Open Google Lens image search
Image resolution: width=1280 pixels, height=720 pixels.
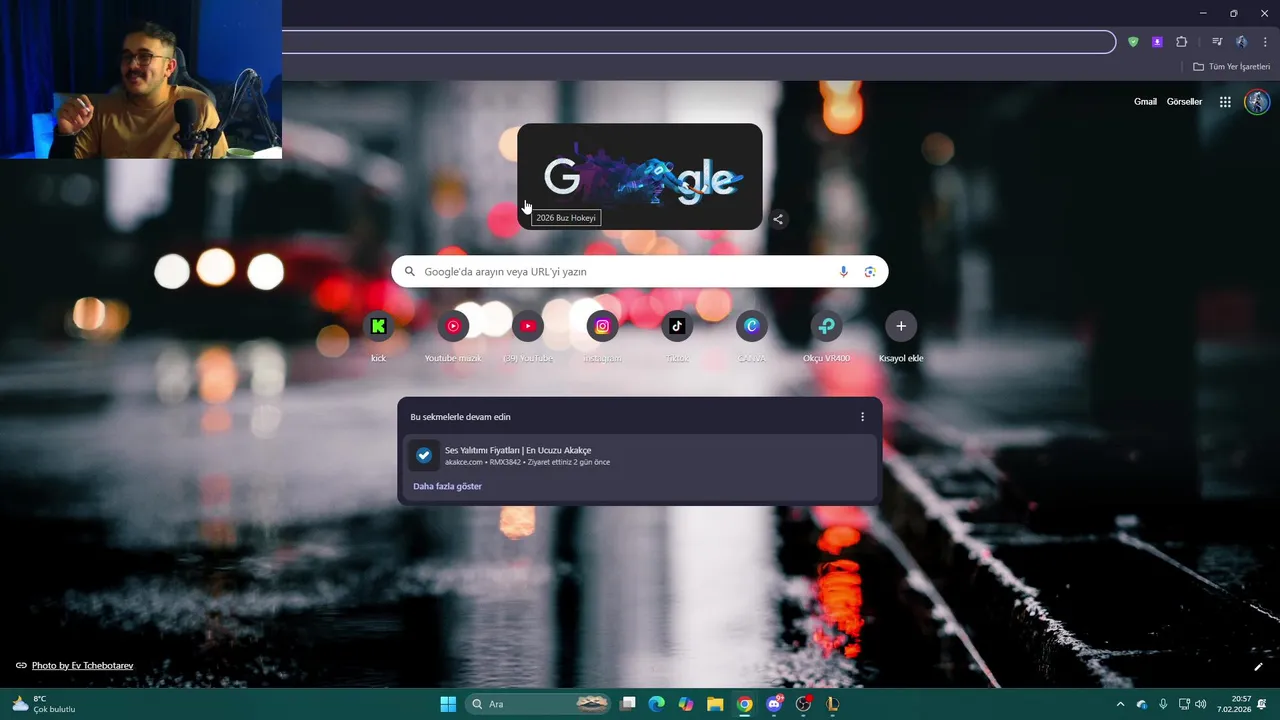pyautogui.click(x=870, y=272)
